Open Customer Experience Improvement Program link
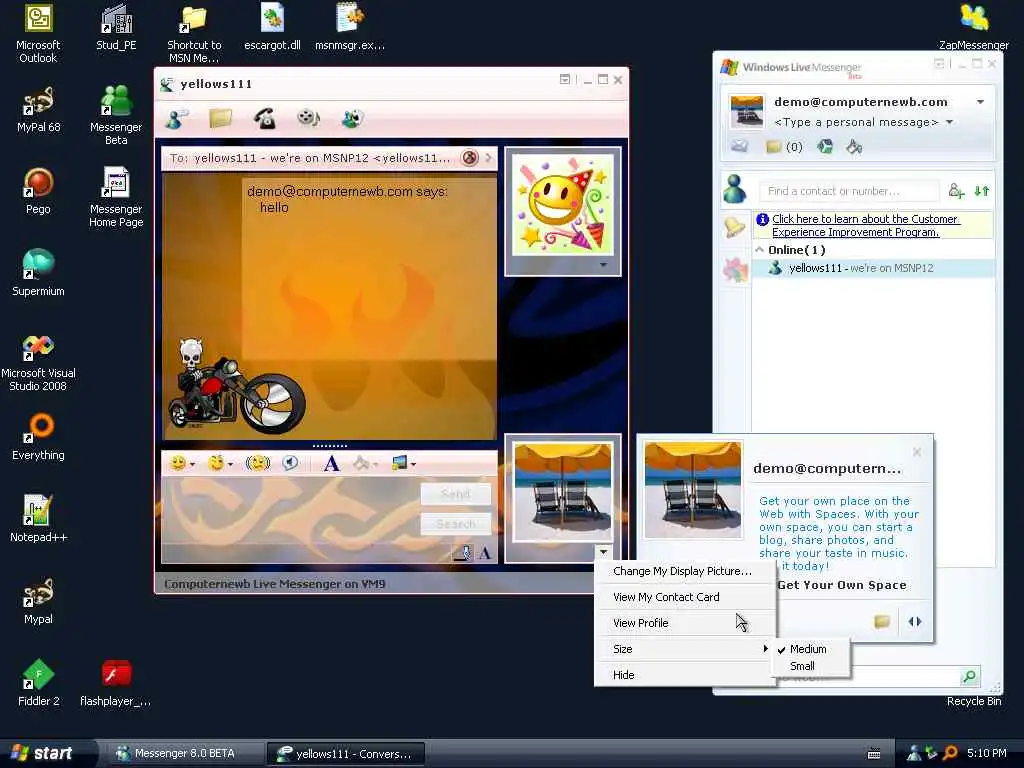 [865, 225]
